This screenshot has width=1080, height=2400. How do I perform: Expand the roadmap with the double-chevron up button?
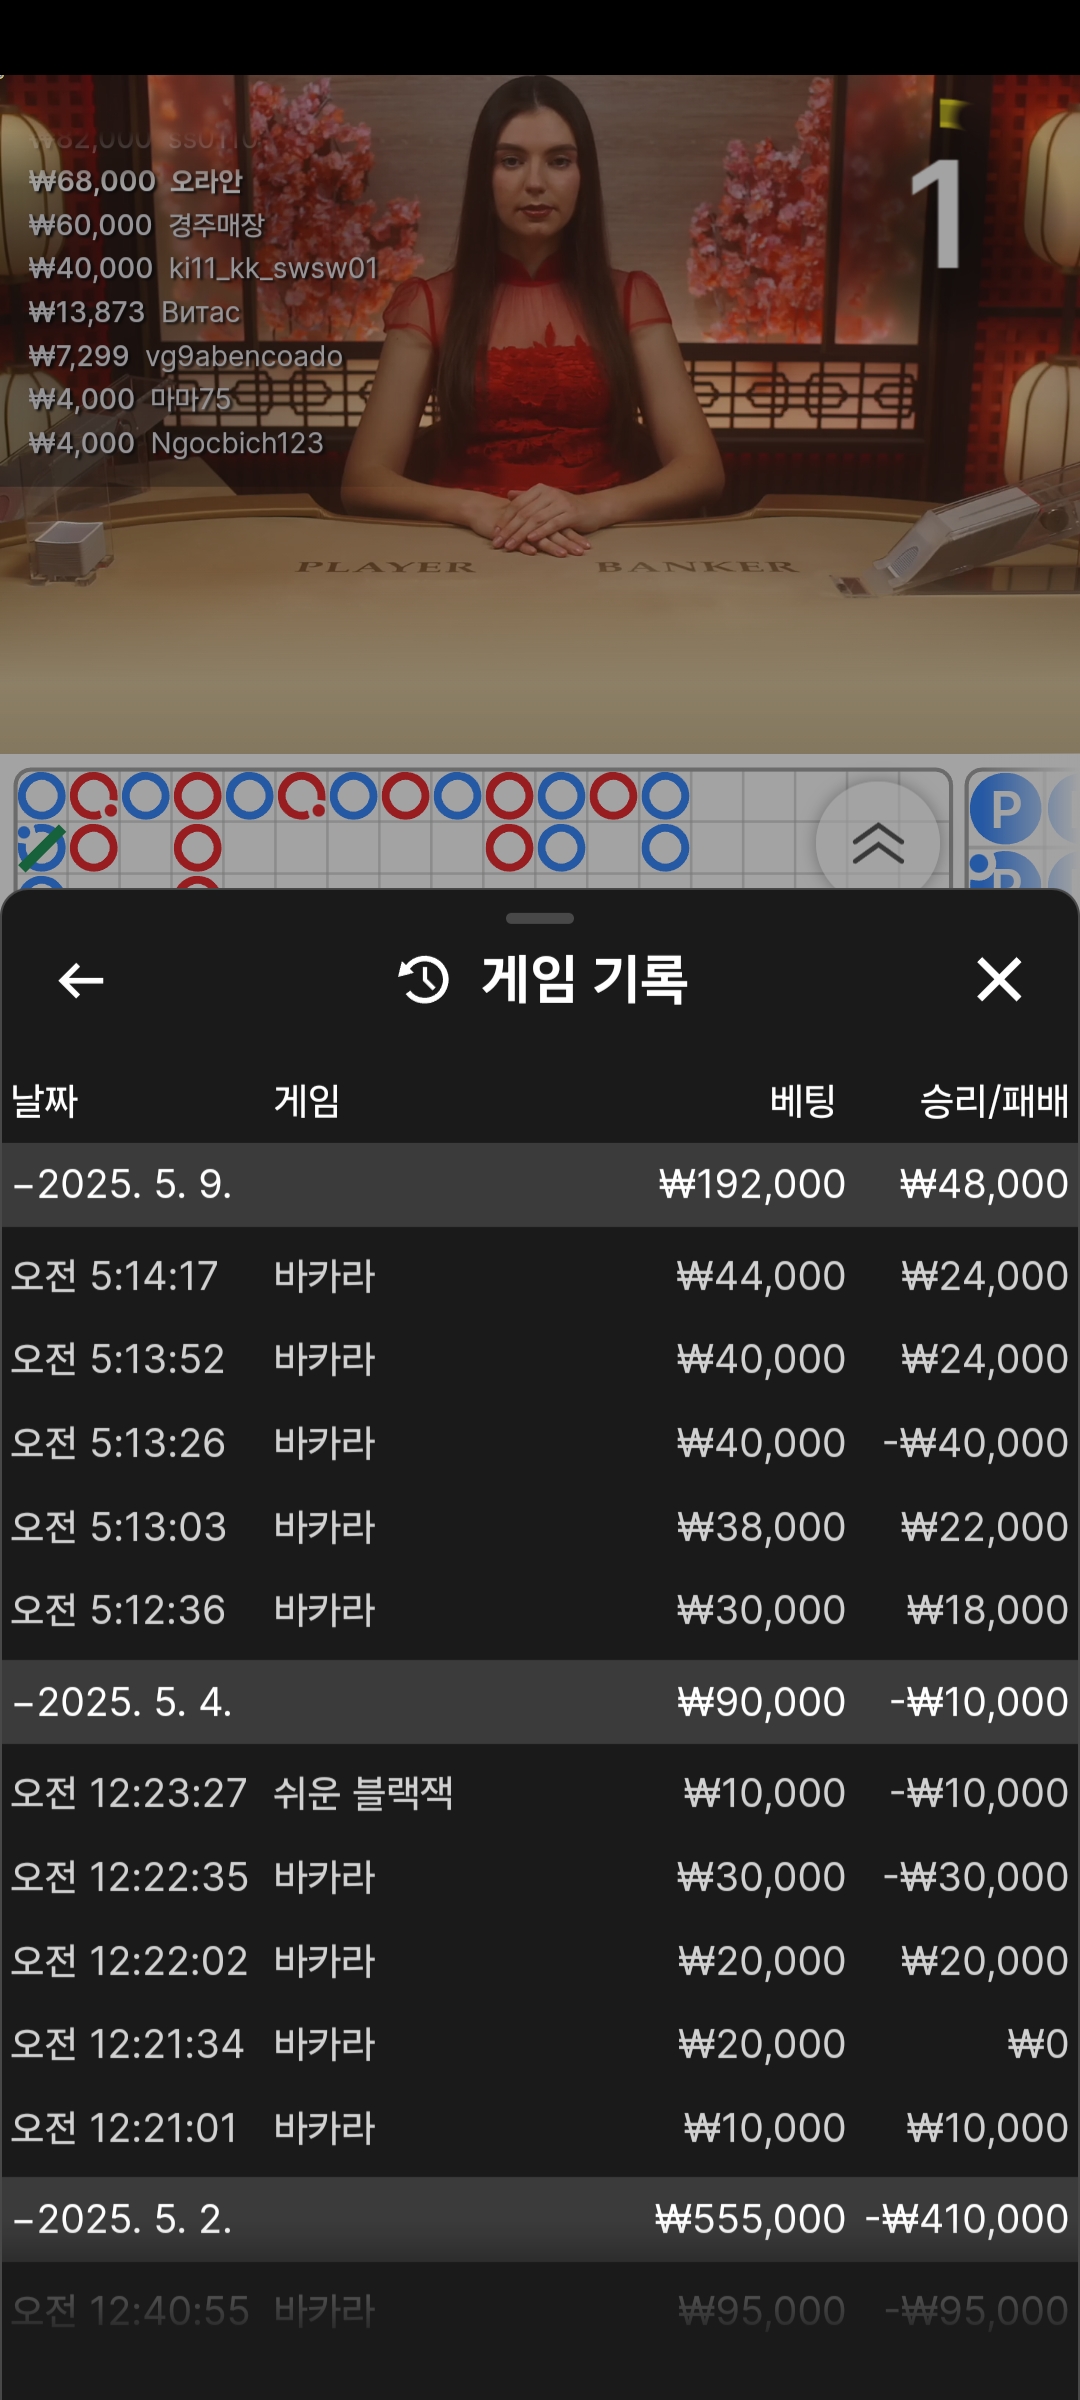878,842
